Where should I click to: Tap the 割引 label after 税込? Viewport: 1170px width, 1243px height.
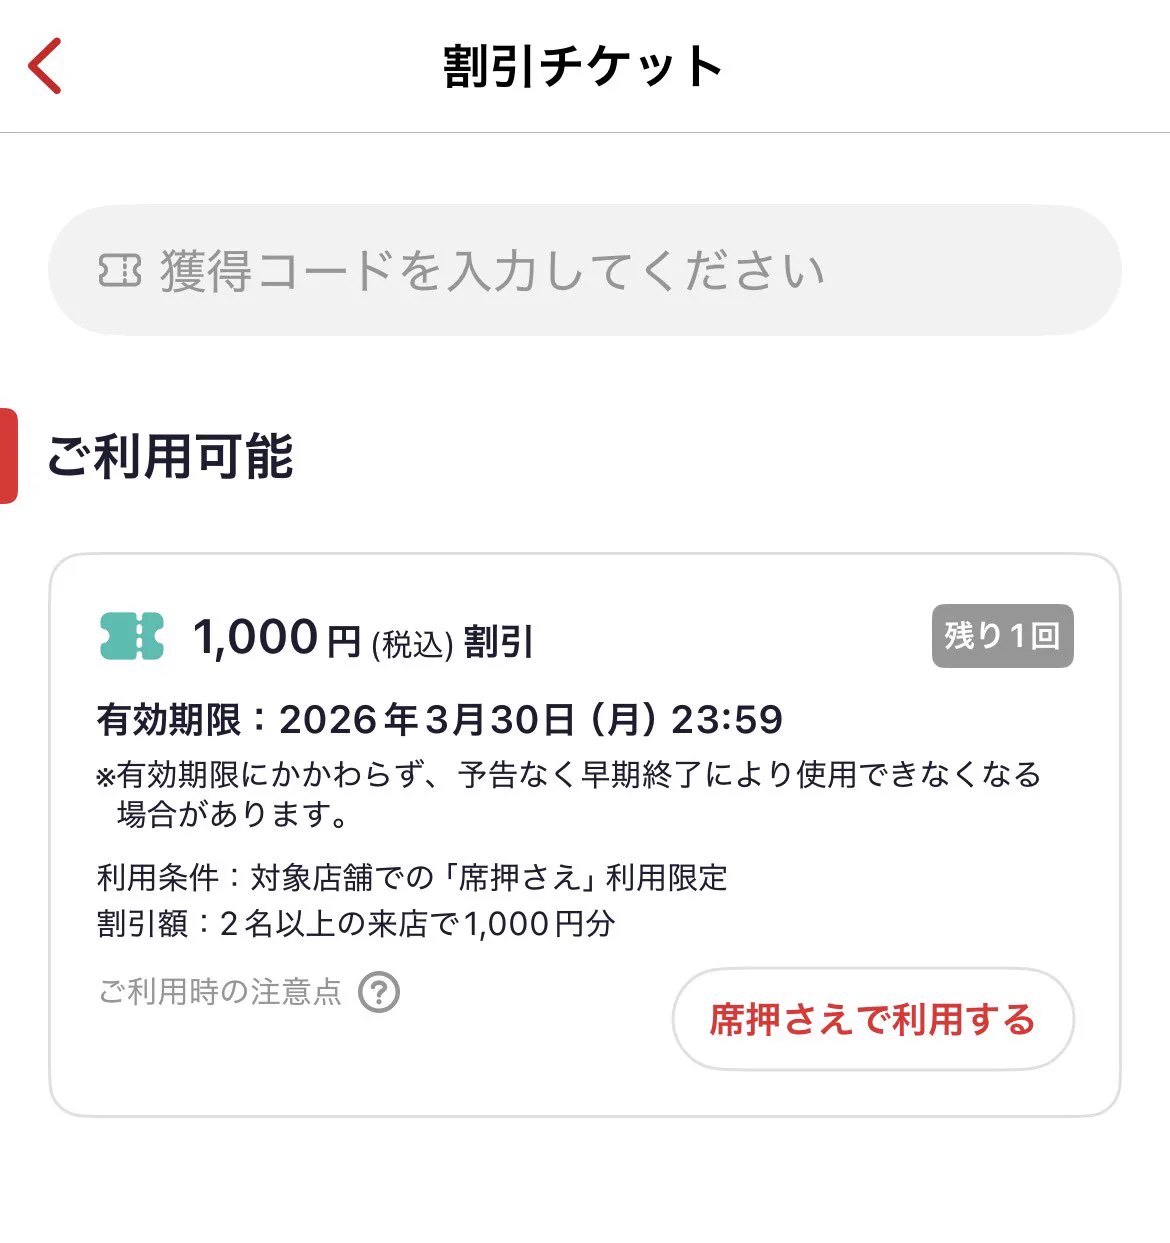tap(499, 641)
